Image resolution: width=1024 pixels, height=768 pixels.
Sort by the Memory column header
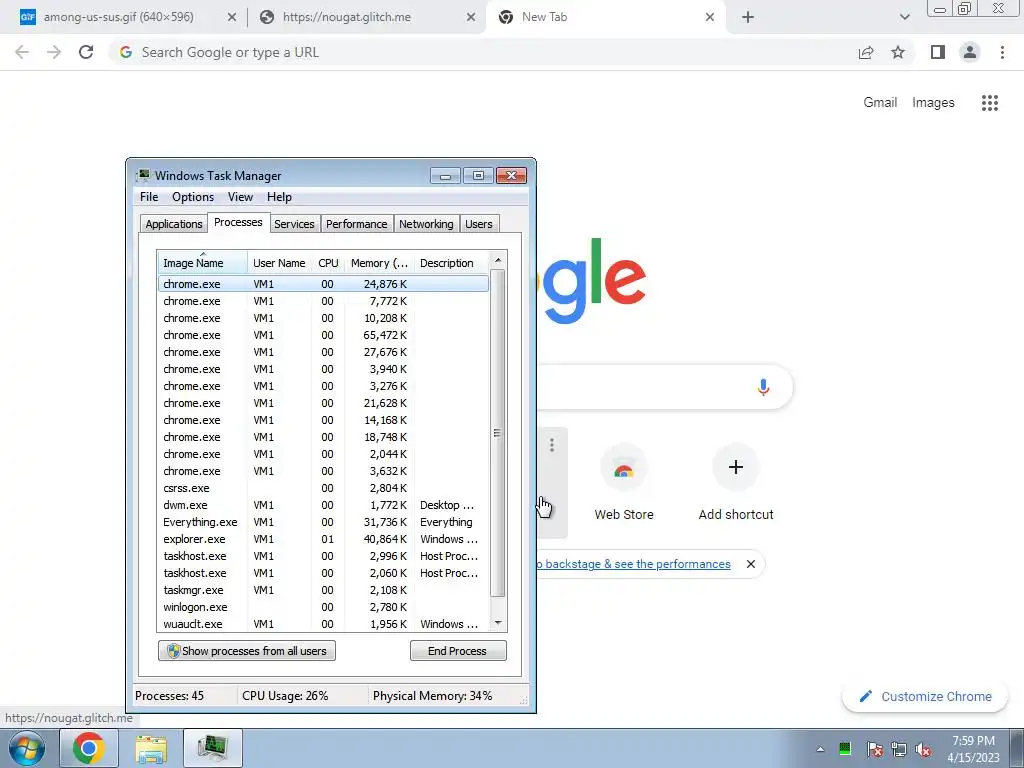379,263
